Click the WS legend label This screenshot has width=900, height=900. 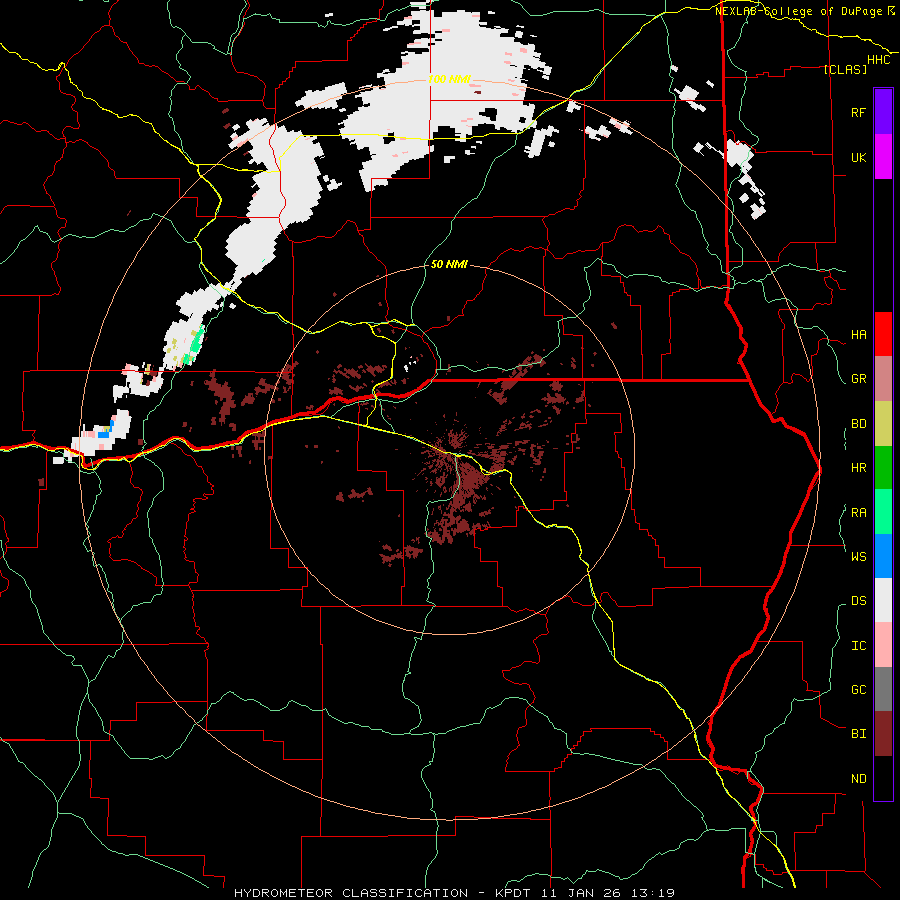click(x=858, y=557)
